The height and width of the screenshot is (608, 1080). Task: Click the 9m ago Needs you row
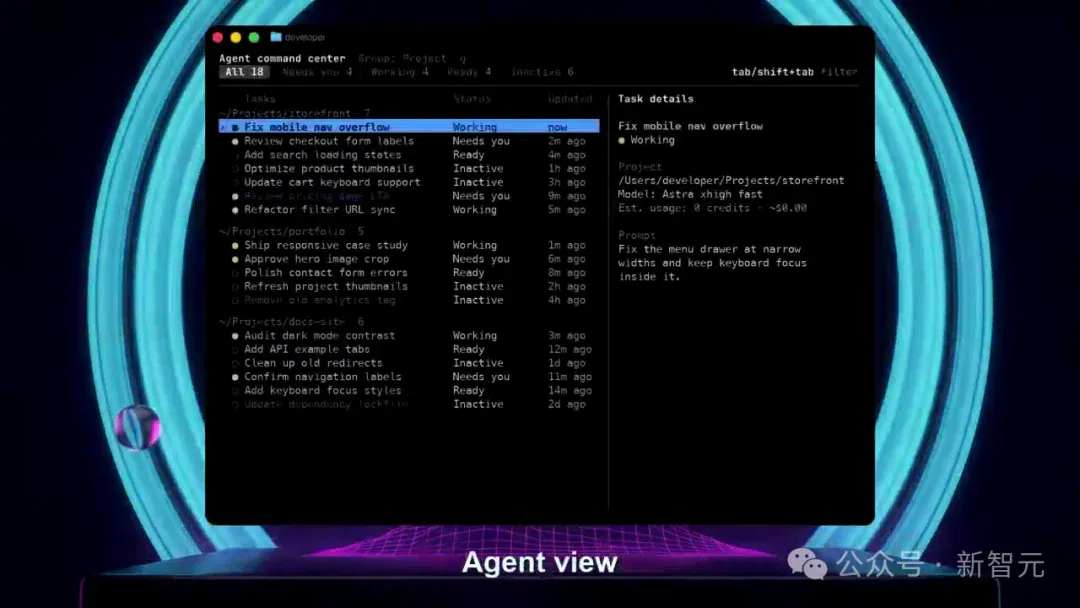click(409, 196)
